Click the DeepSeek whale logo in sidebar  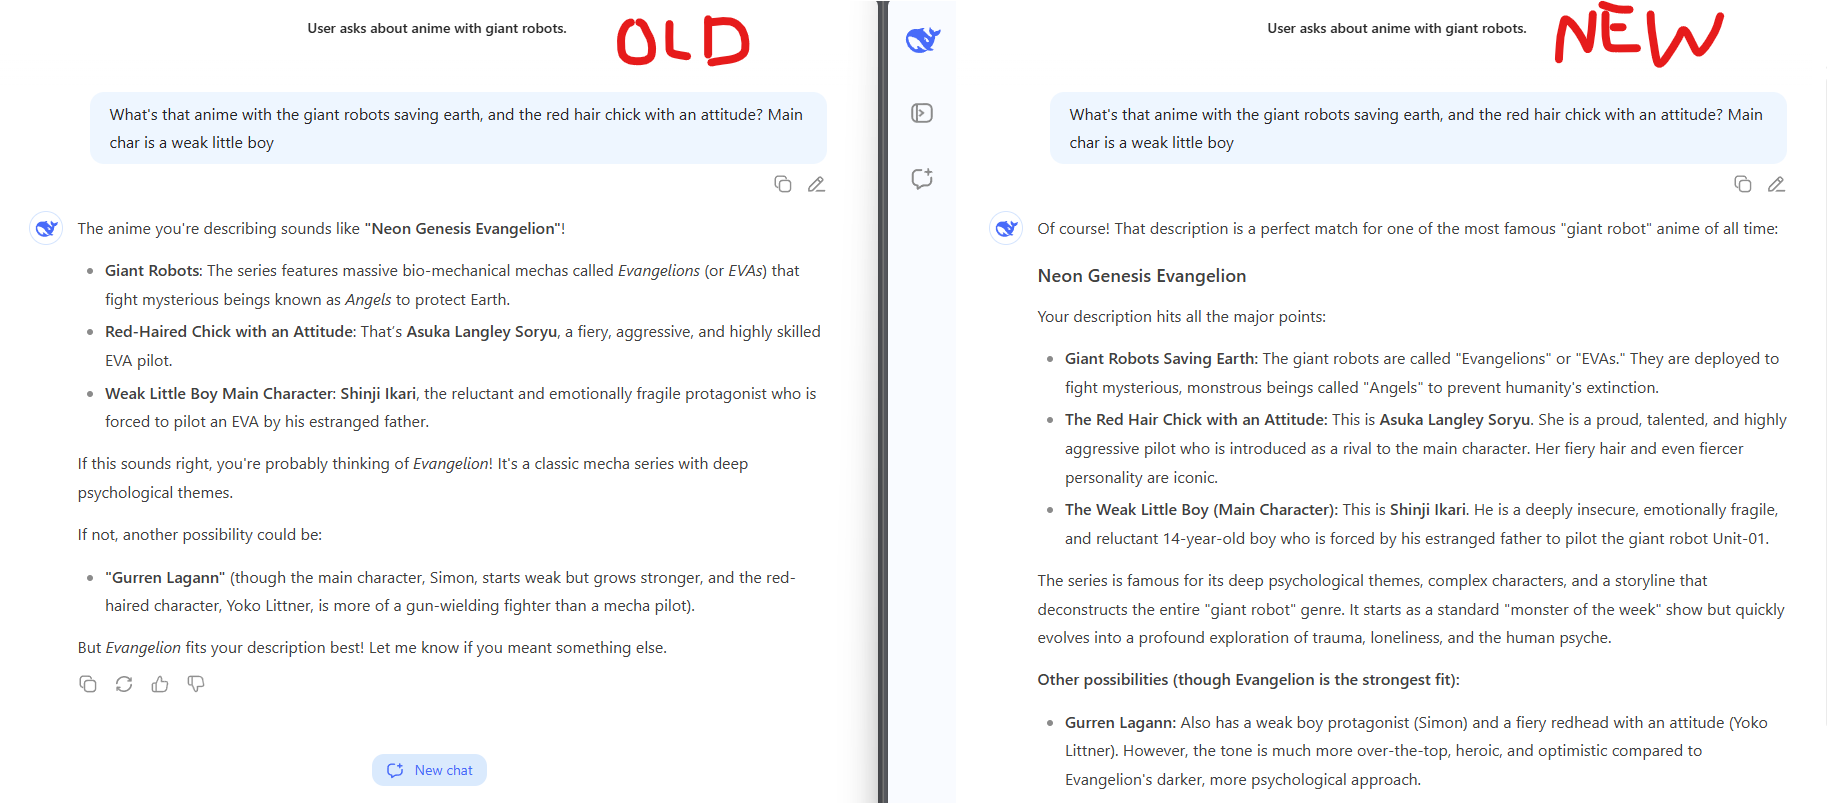[x=923, y=40]
